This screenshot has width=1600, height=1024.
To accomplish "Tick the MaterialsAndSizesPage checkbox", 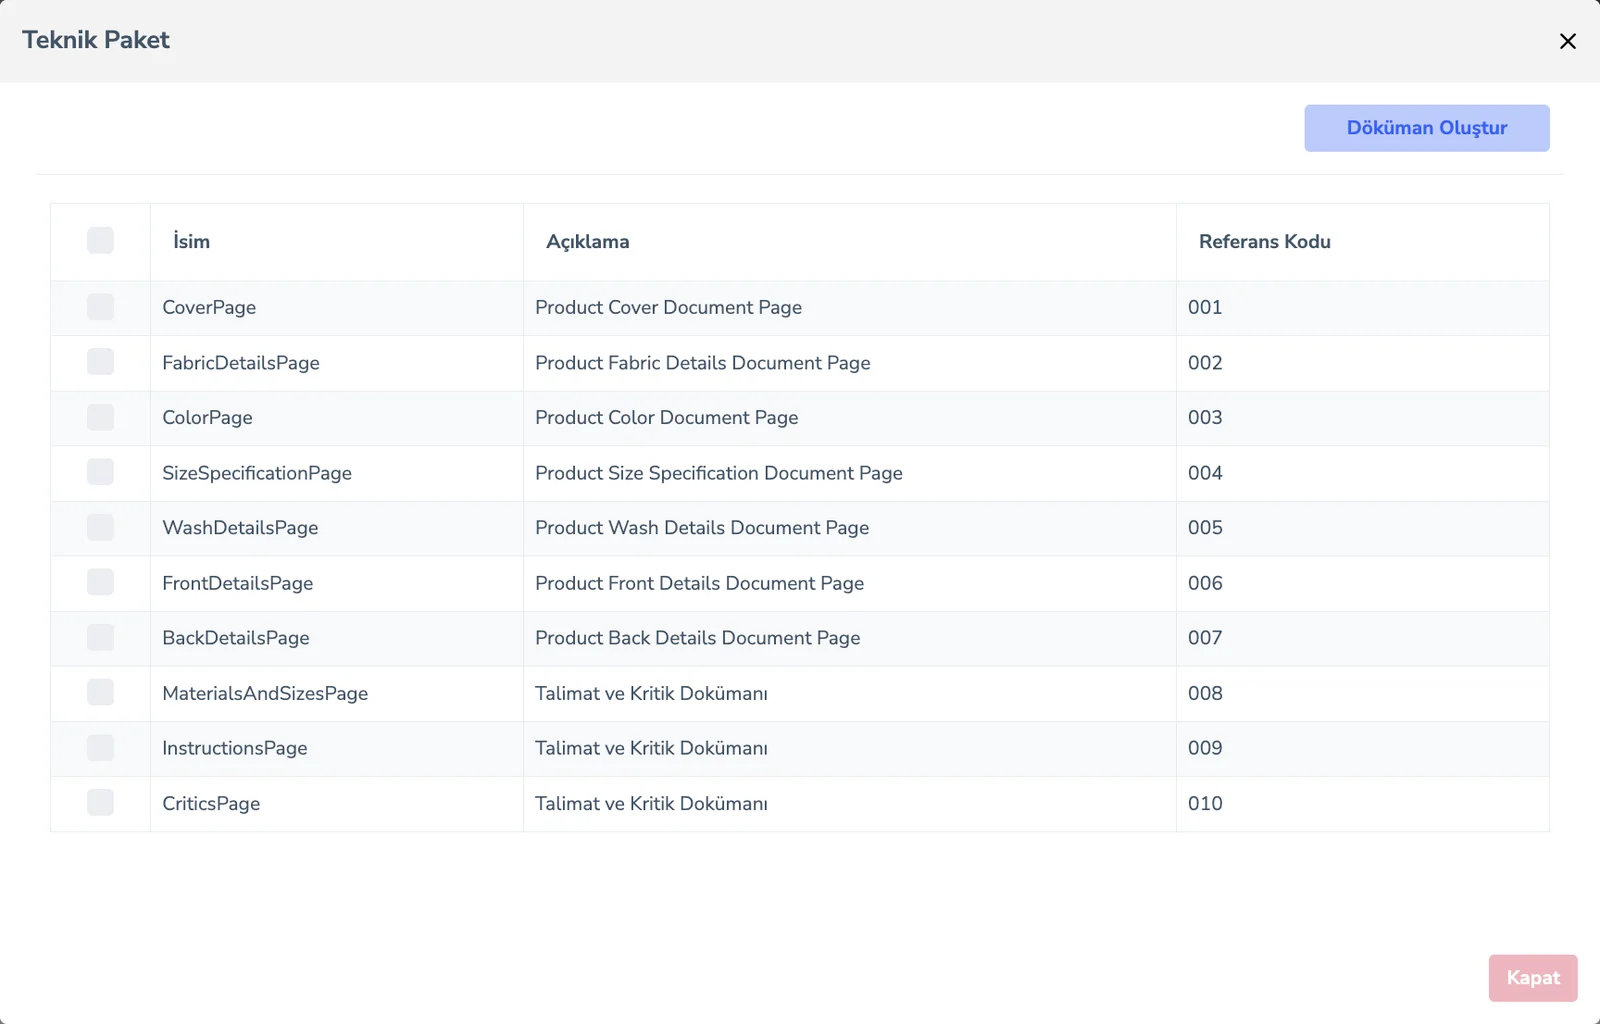I will [100, 692].
